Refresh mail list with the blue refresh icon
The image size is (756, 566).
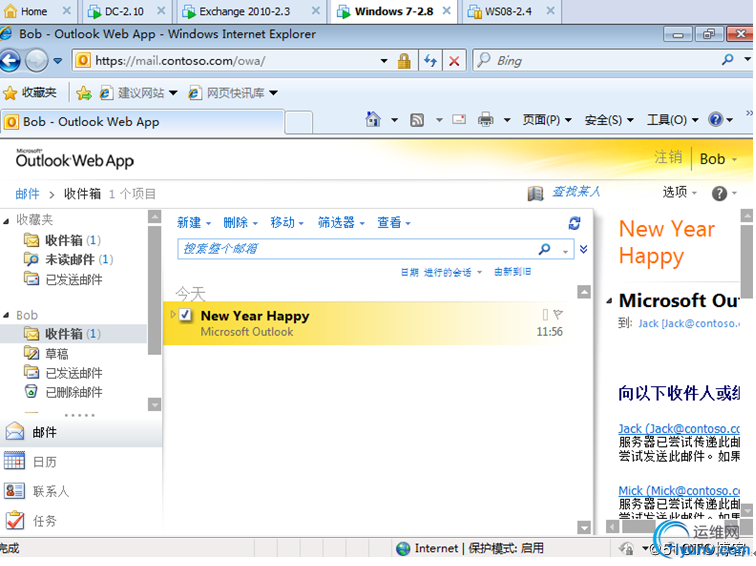point(574,223)
